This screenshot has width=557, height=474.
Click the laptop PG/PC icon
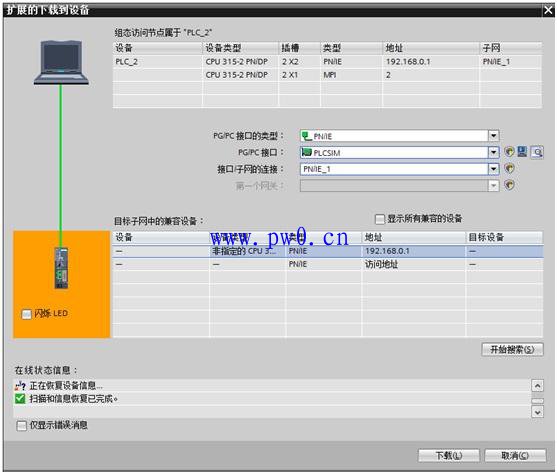[61, 62]
